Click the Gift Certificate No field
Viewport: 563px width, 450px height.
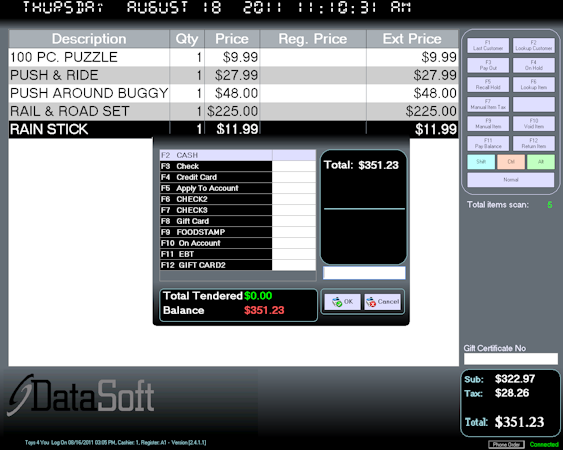pos(511,359)
